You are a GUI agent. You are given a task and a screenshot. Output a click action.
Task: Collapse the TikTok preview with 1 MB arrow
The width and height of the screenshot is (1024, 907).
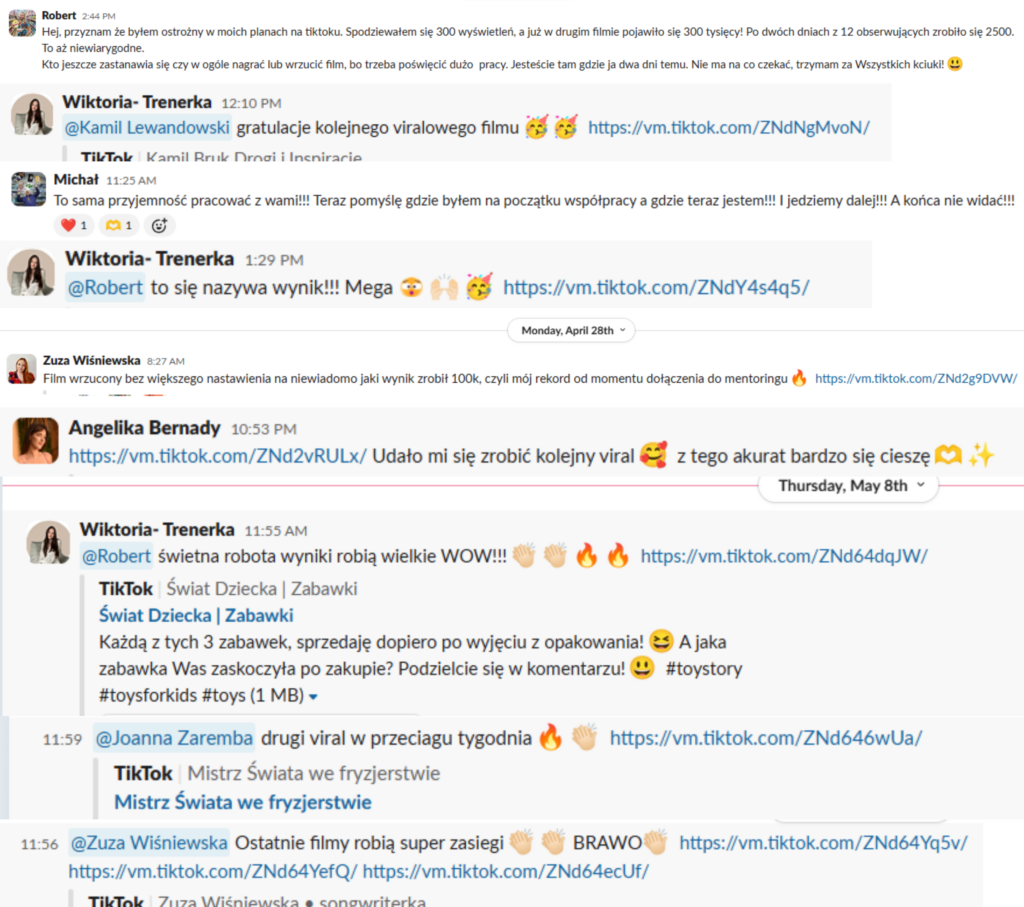click(x=313, y=697)
